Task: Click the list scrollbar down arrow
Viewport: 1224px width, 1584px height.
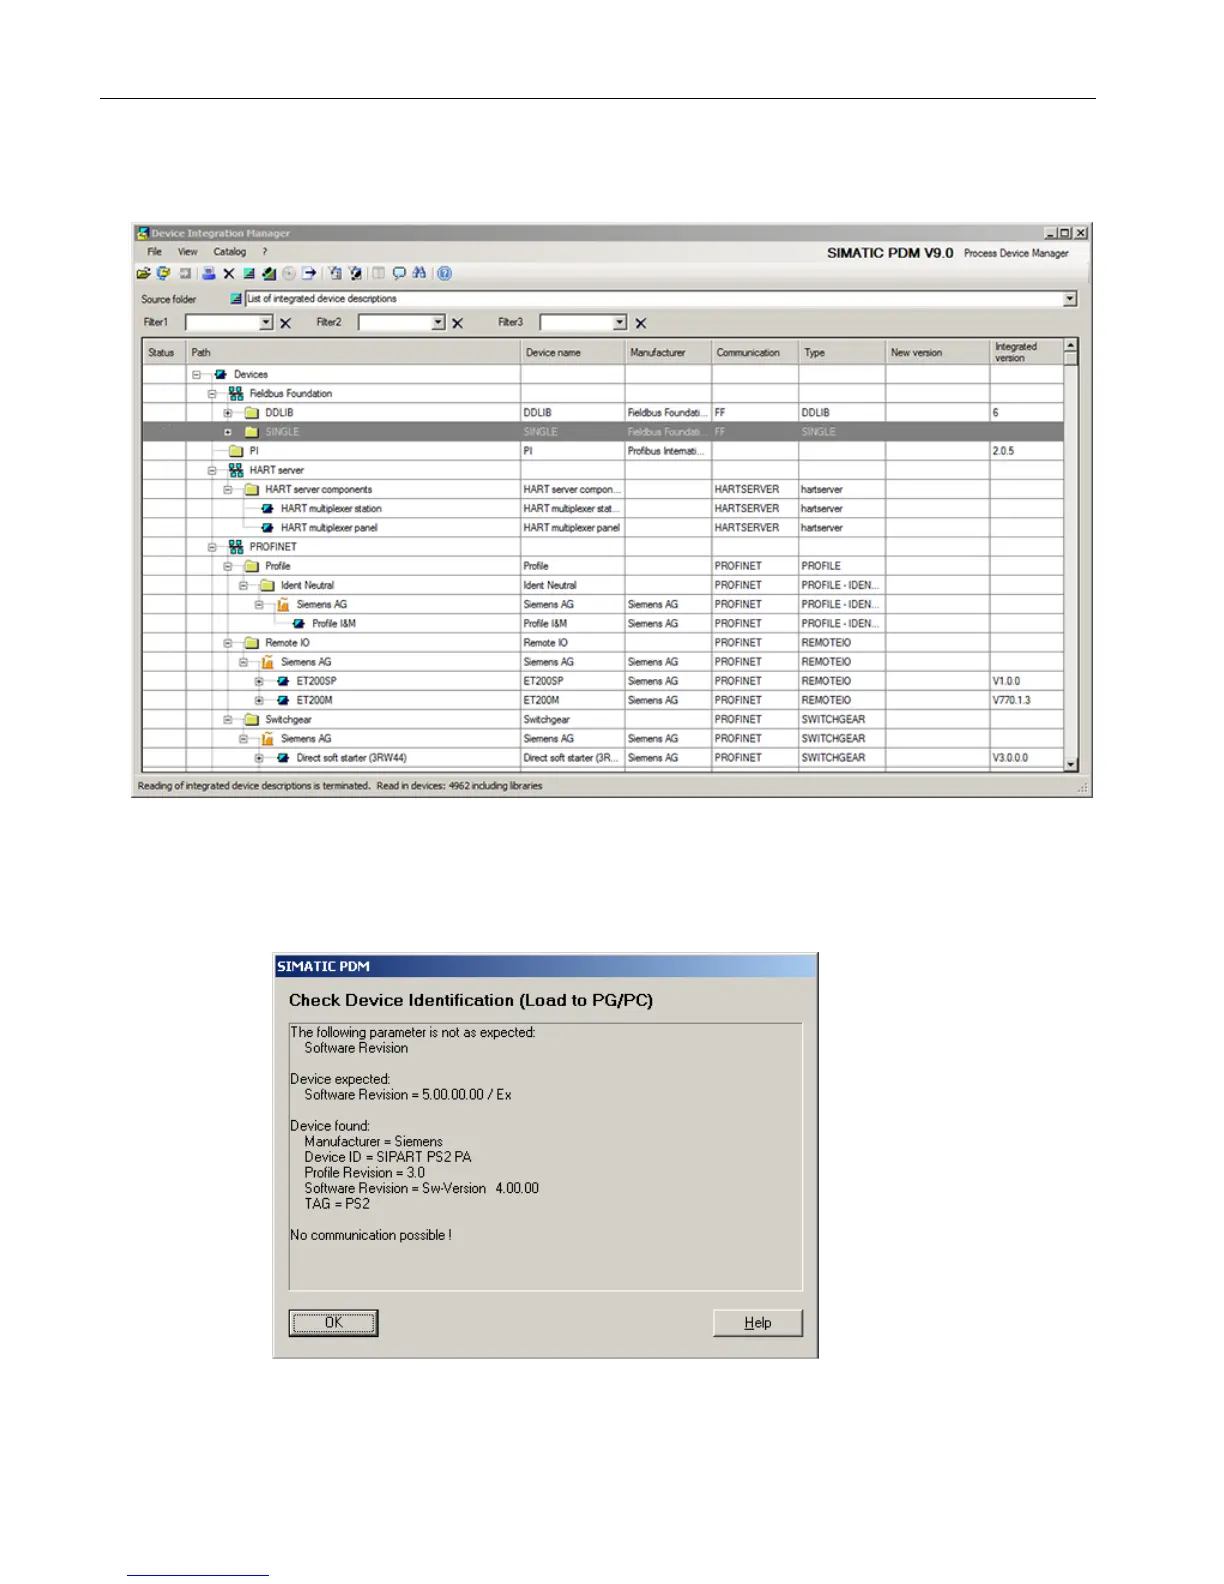Action: [x=1071, y=765]
